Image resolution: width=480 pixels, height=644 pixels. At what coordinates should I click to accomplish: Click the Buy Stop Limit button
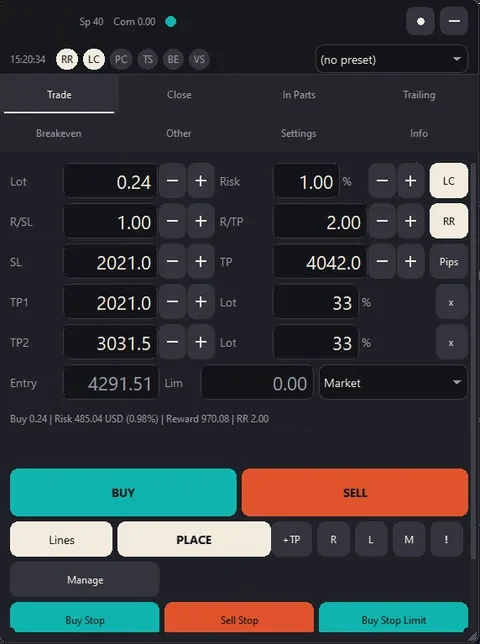tap(393, 618)
